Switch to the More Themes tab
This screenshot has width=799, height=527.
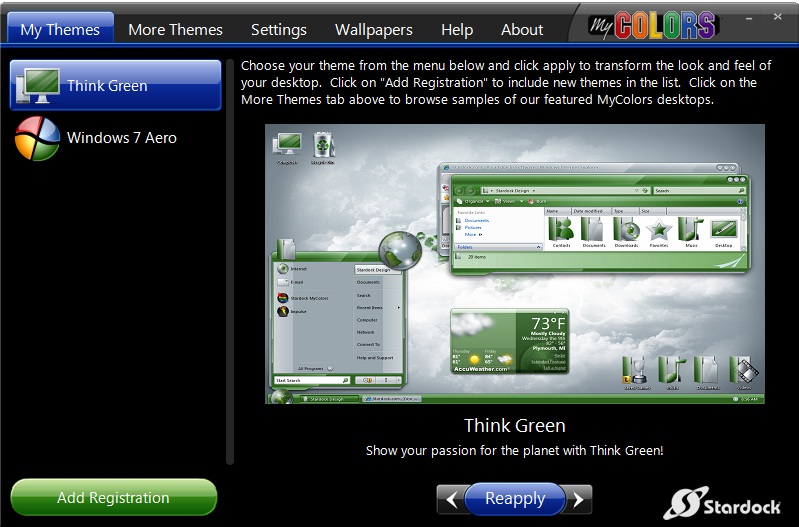175,30
